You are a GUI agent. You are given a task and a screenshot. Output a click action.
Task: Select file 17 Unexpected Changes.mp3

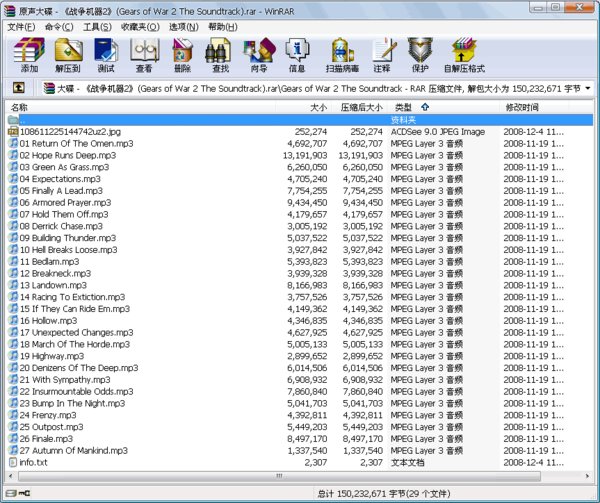pos(77,332)
